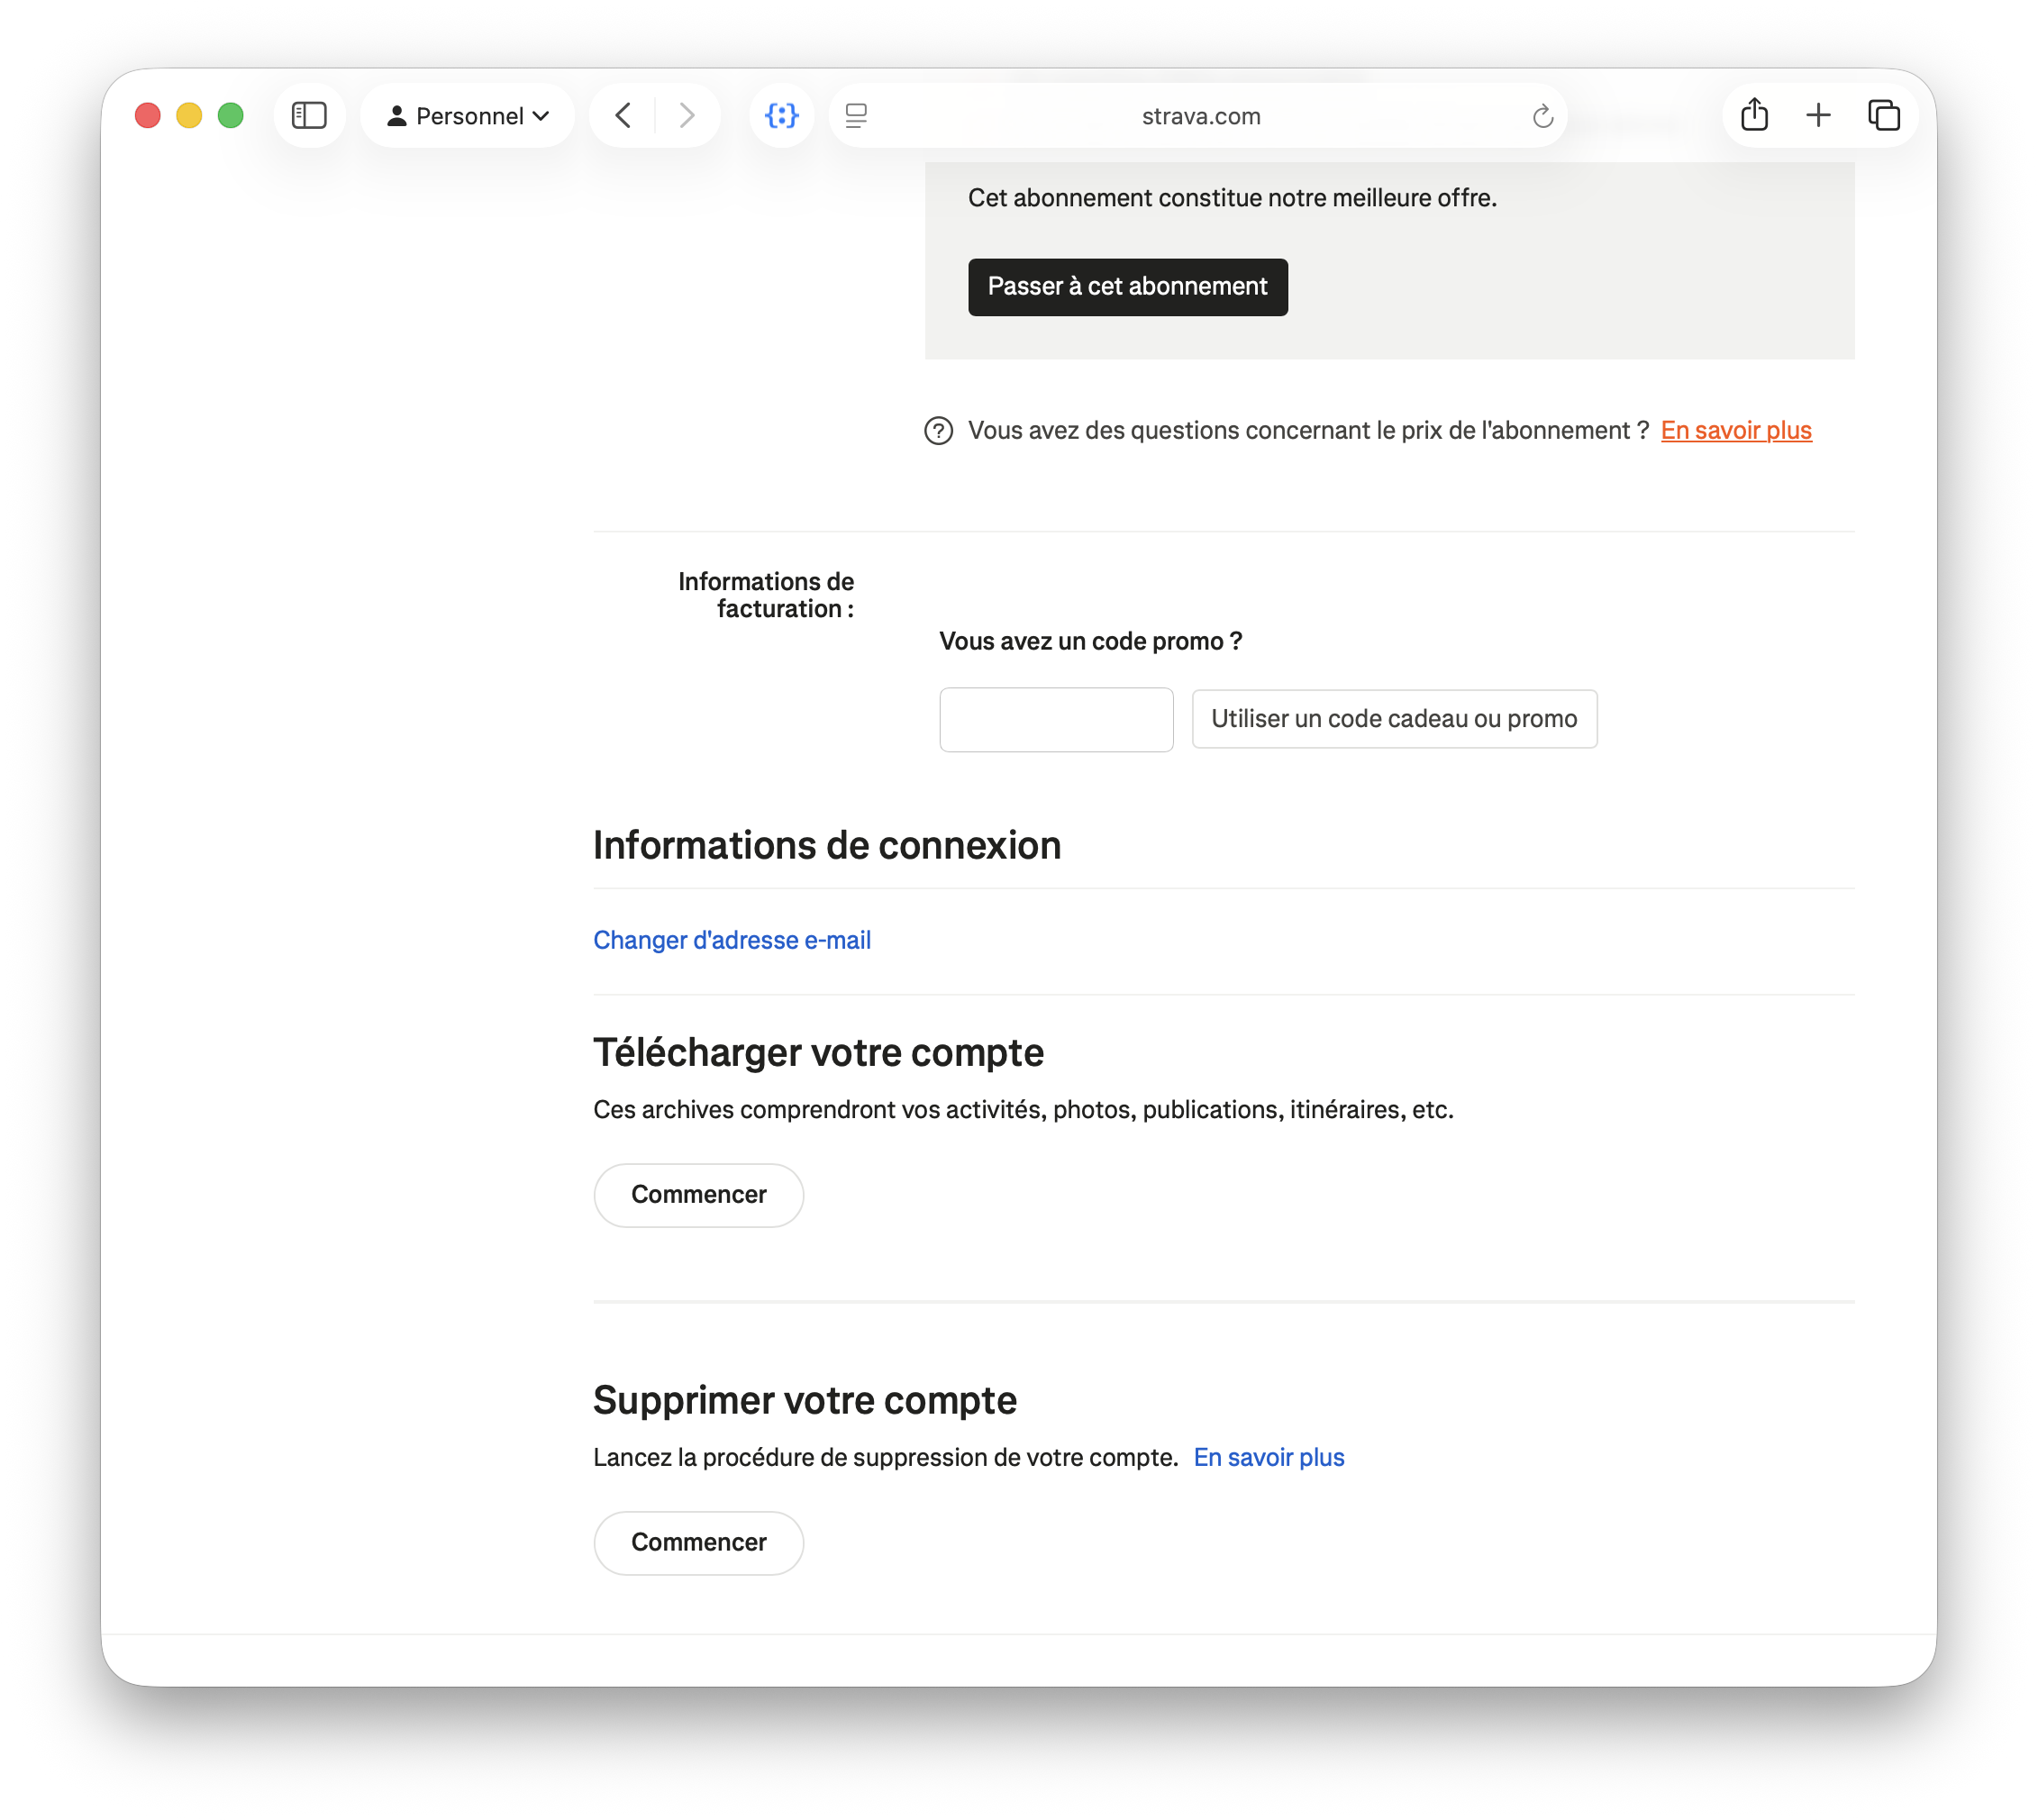Click the Télécharger votre compte heading
This screenshot has height=1820, width=2038.
(x=818, y=1053)
